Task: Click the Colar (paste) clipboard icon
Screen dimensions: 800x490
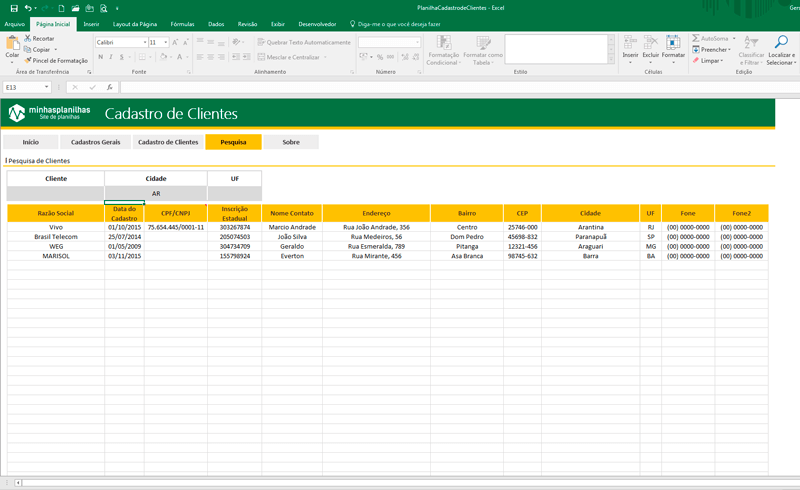Action: 12,44
